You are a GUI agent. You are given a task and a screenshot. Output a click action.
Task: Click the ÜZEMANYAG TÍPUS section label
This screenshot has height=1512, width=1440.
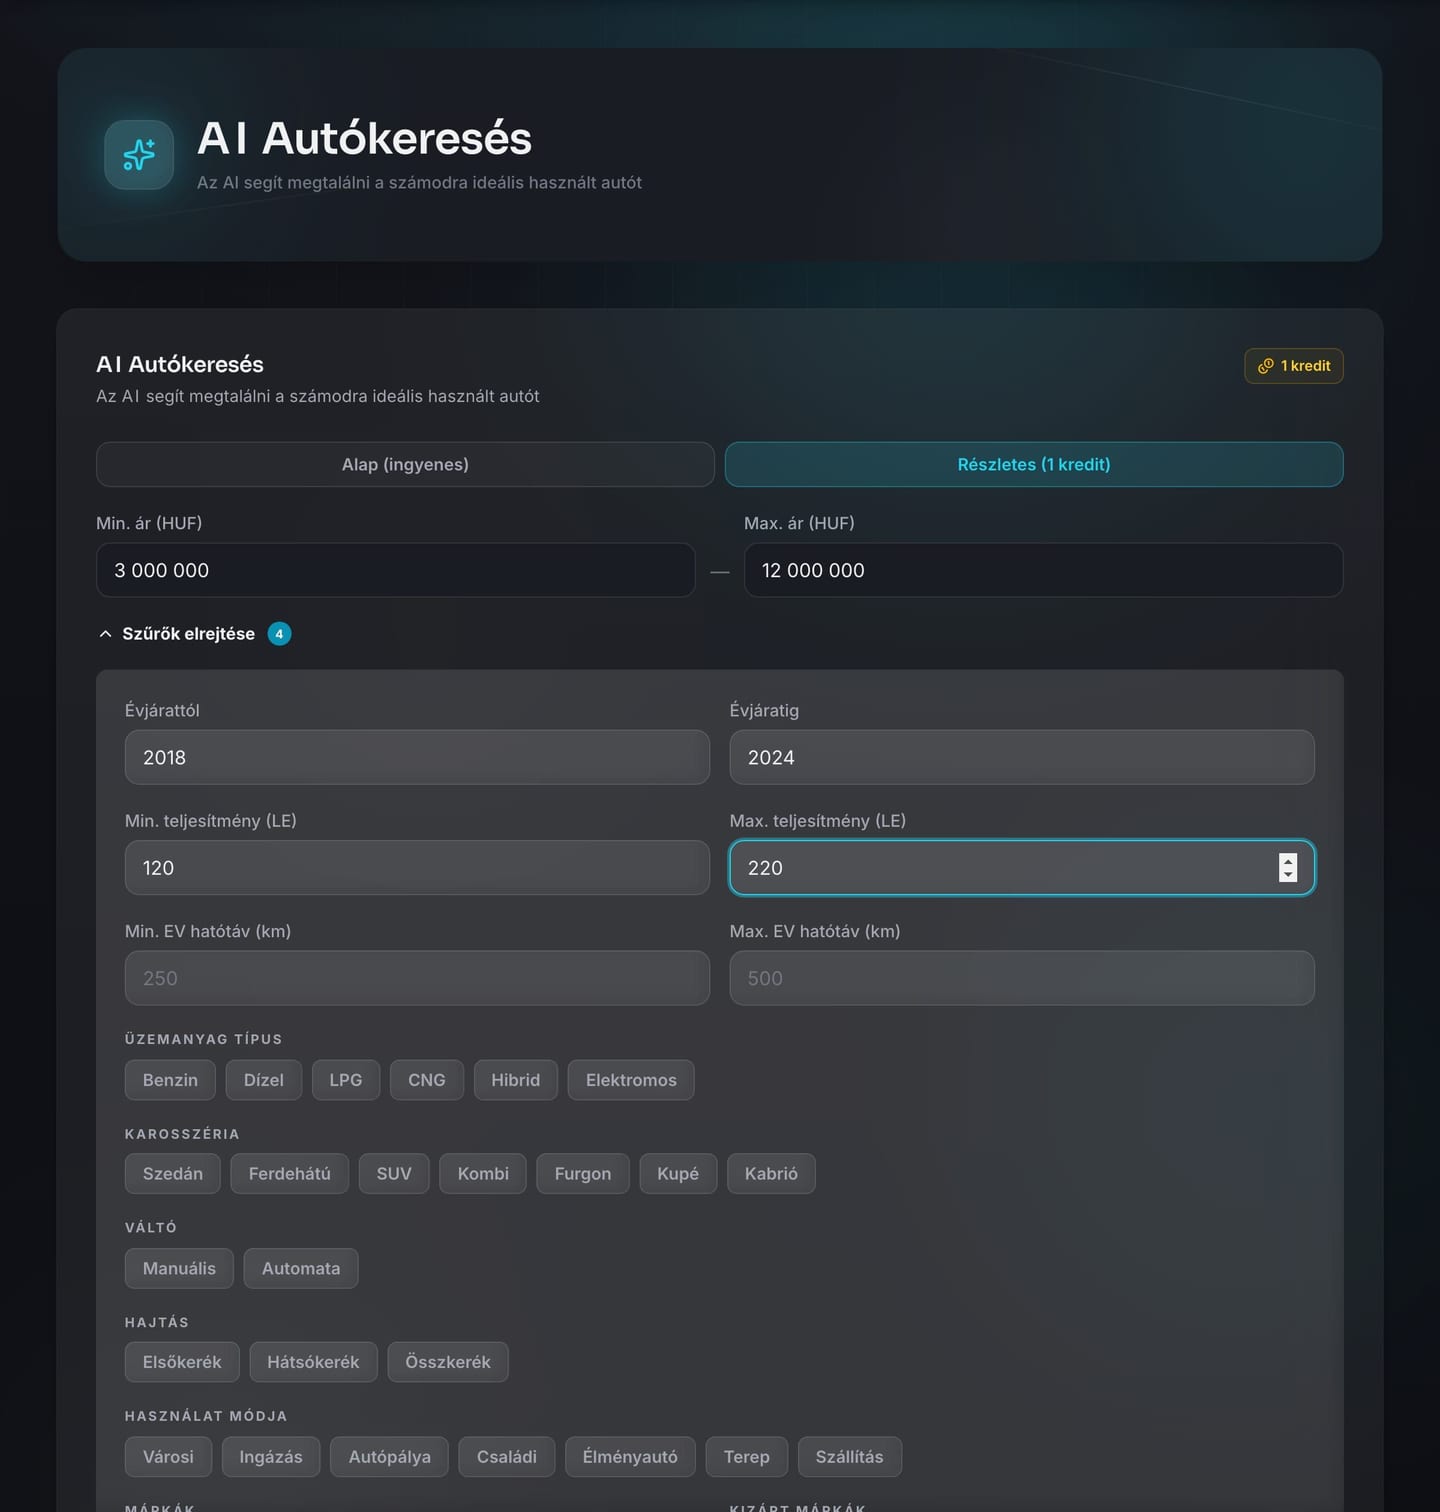pyautogui.click(x=204, y=1039)
